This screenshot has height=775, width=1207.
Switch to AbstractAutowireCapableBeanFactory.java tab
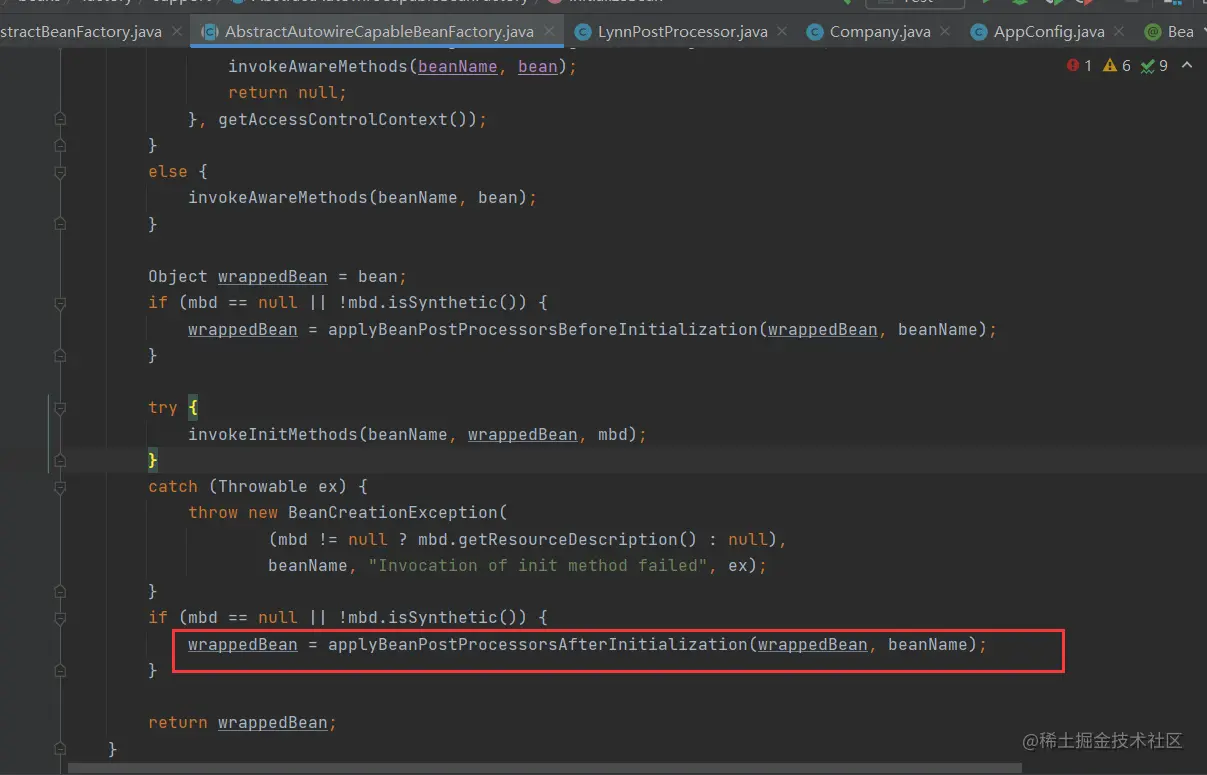(379, 31)
